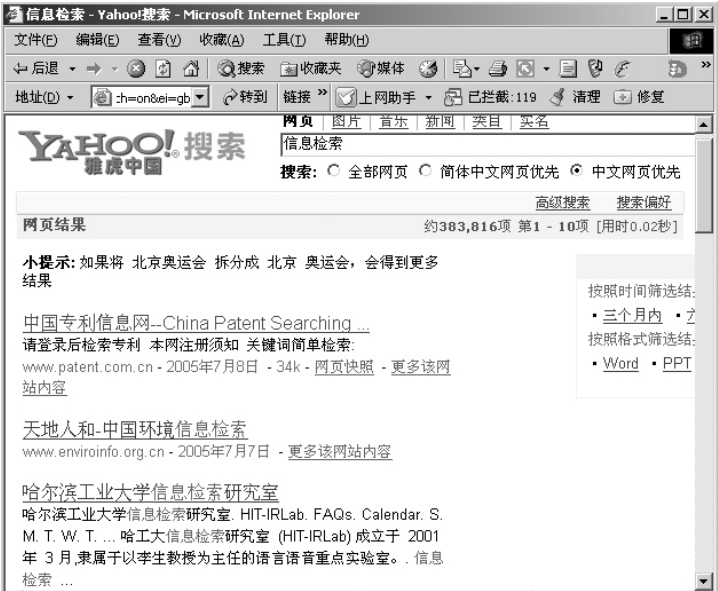Filter results by PPT format
The width and height of the screenshot is (718, 591).
677,363
